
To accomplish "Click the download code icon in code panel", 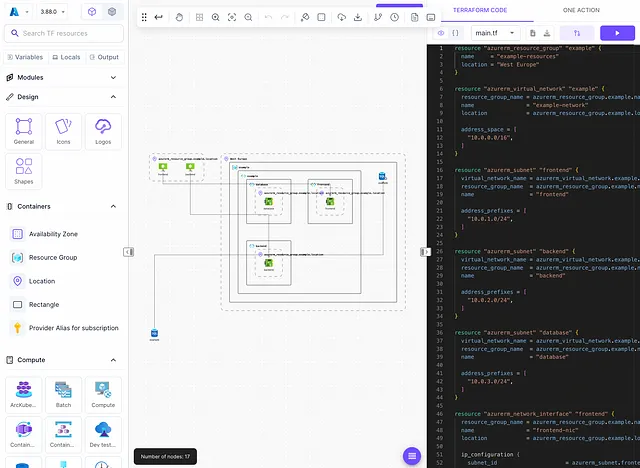I will (x=547, y=33).
